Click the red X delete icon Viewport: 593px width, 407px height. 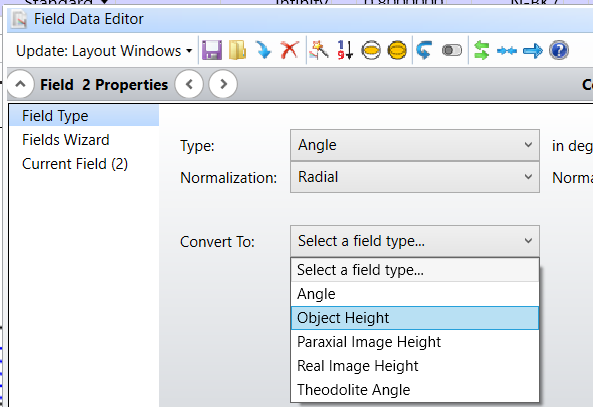point(290,50)
